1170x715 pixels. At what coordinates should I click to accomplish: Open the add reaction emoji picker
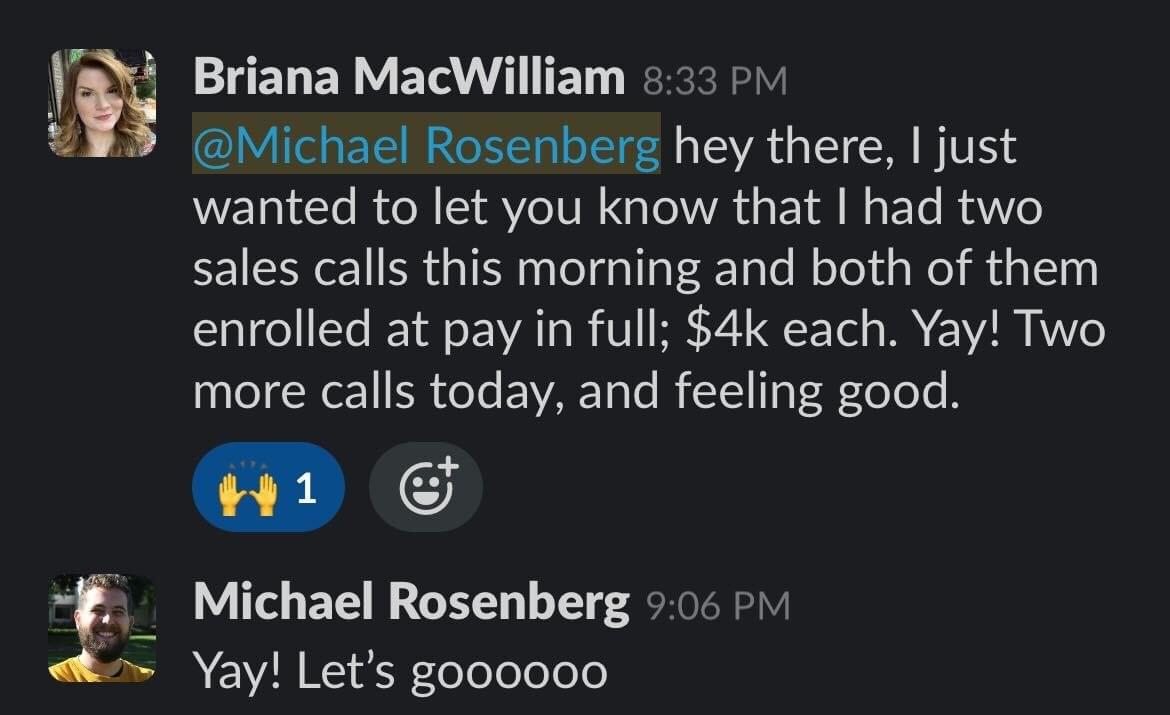(x=426, y=487)
